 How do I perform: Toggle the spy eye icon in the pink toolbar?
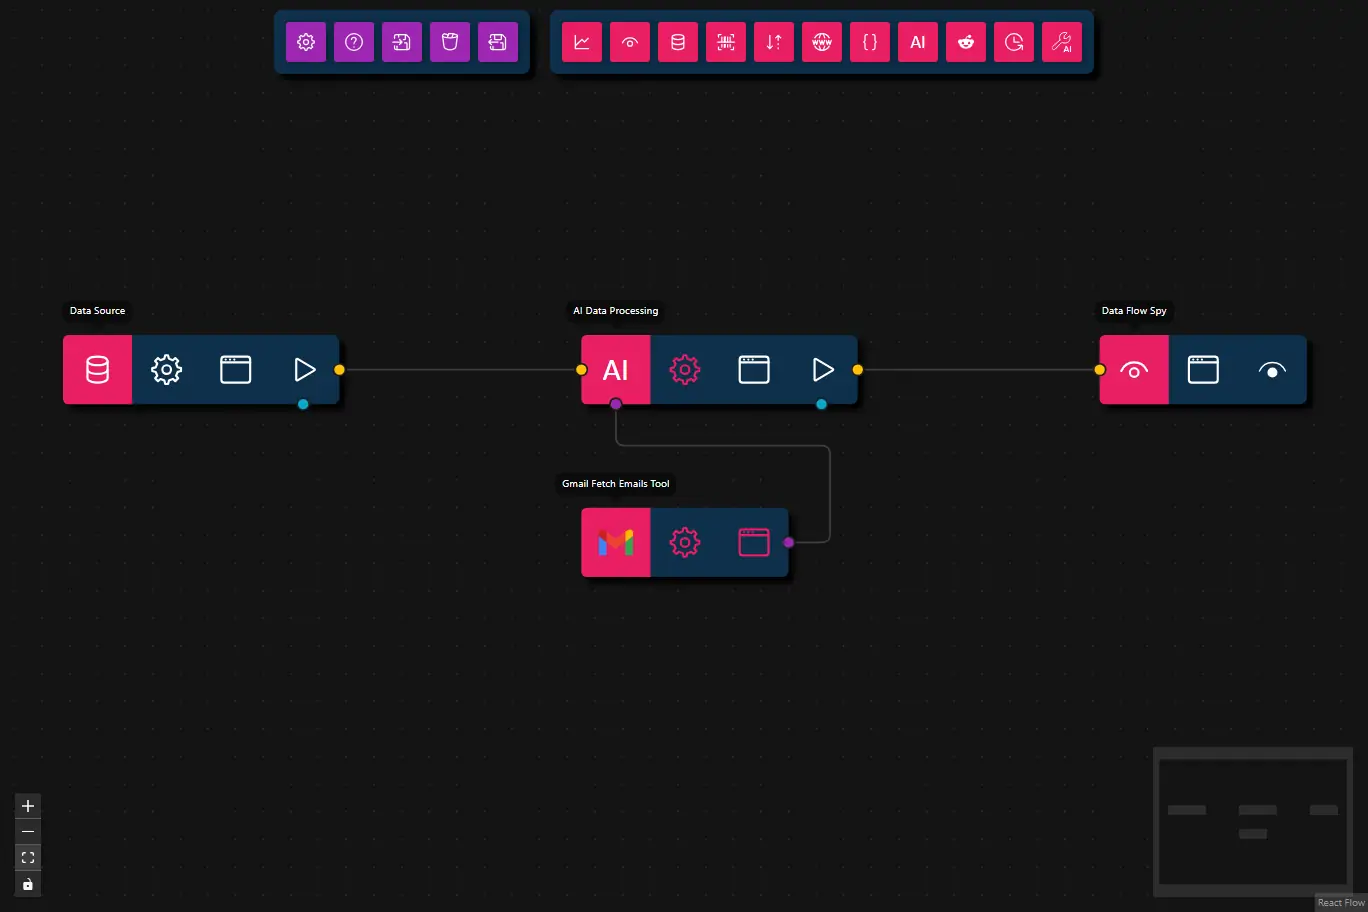click(630, 42)
